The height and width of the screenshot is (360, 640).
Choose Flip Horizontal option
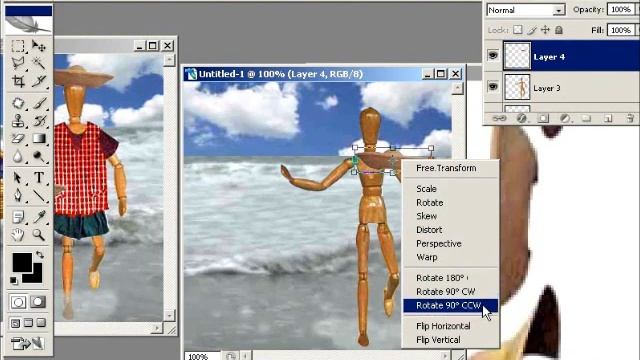tap(443, 326)
